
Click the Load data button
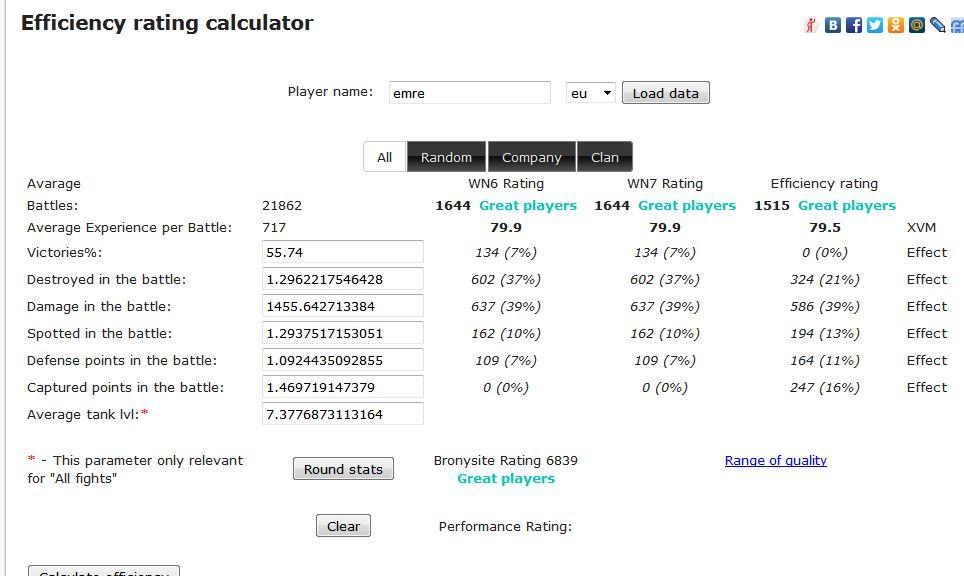coord(666,93)
